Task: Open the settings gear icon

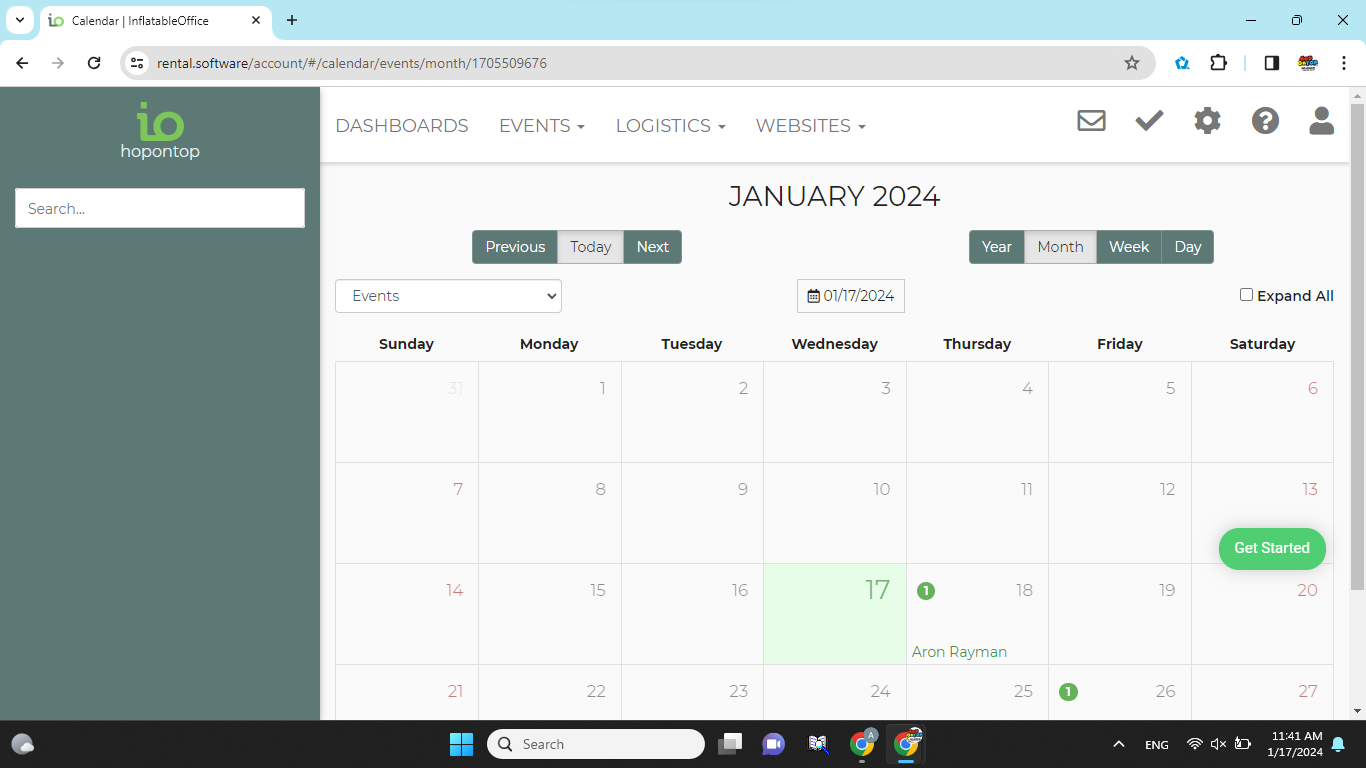Action: tap(1207, 121)
